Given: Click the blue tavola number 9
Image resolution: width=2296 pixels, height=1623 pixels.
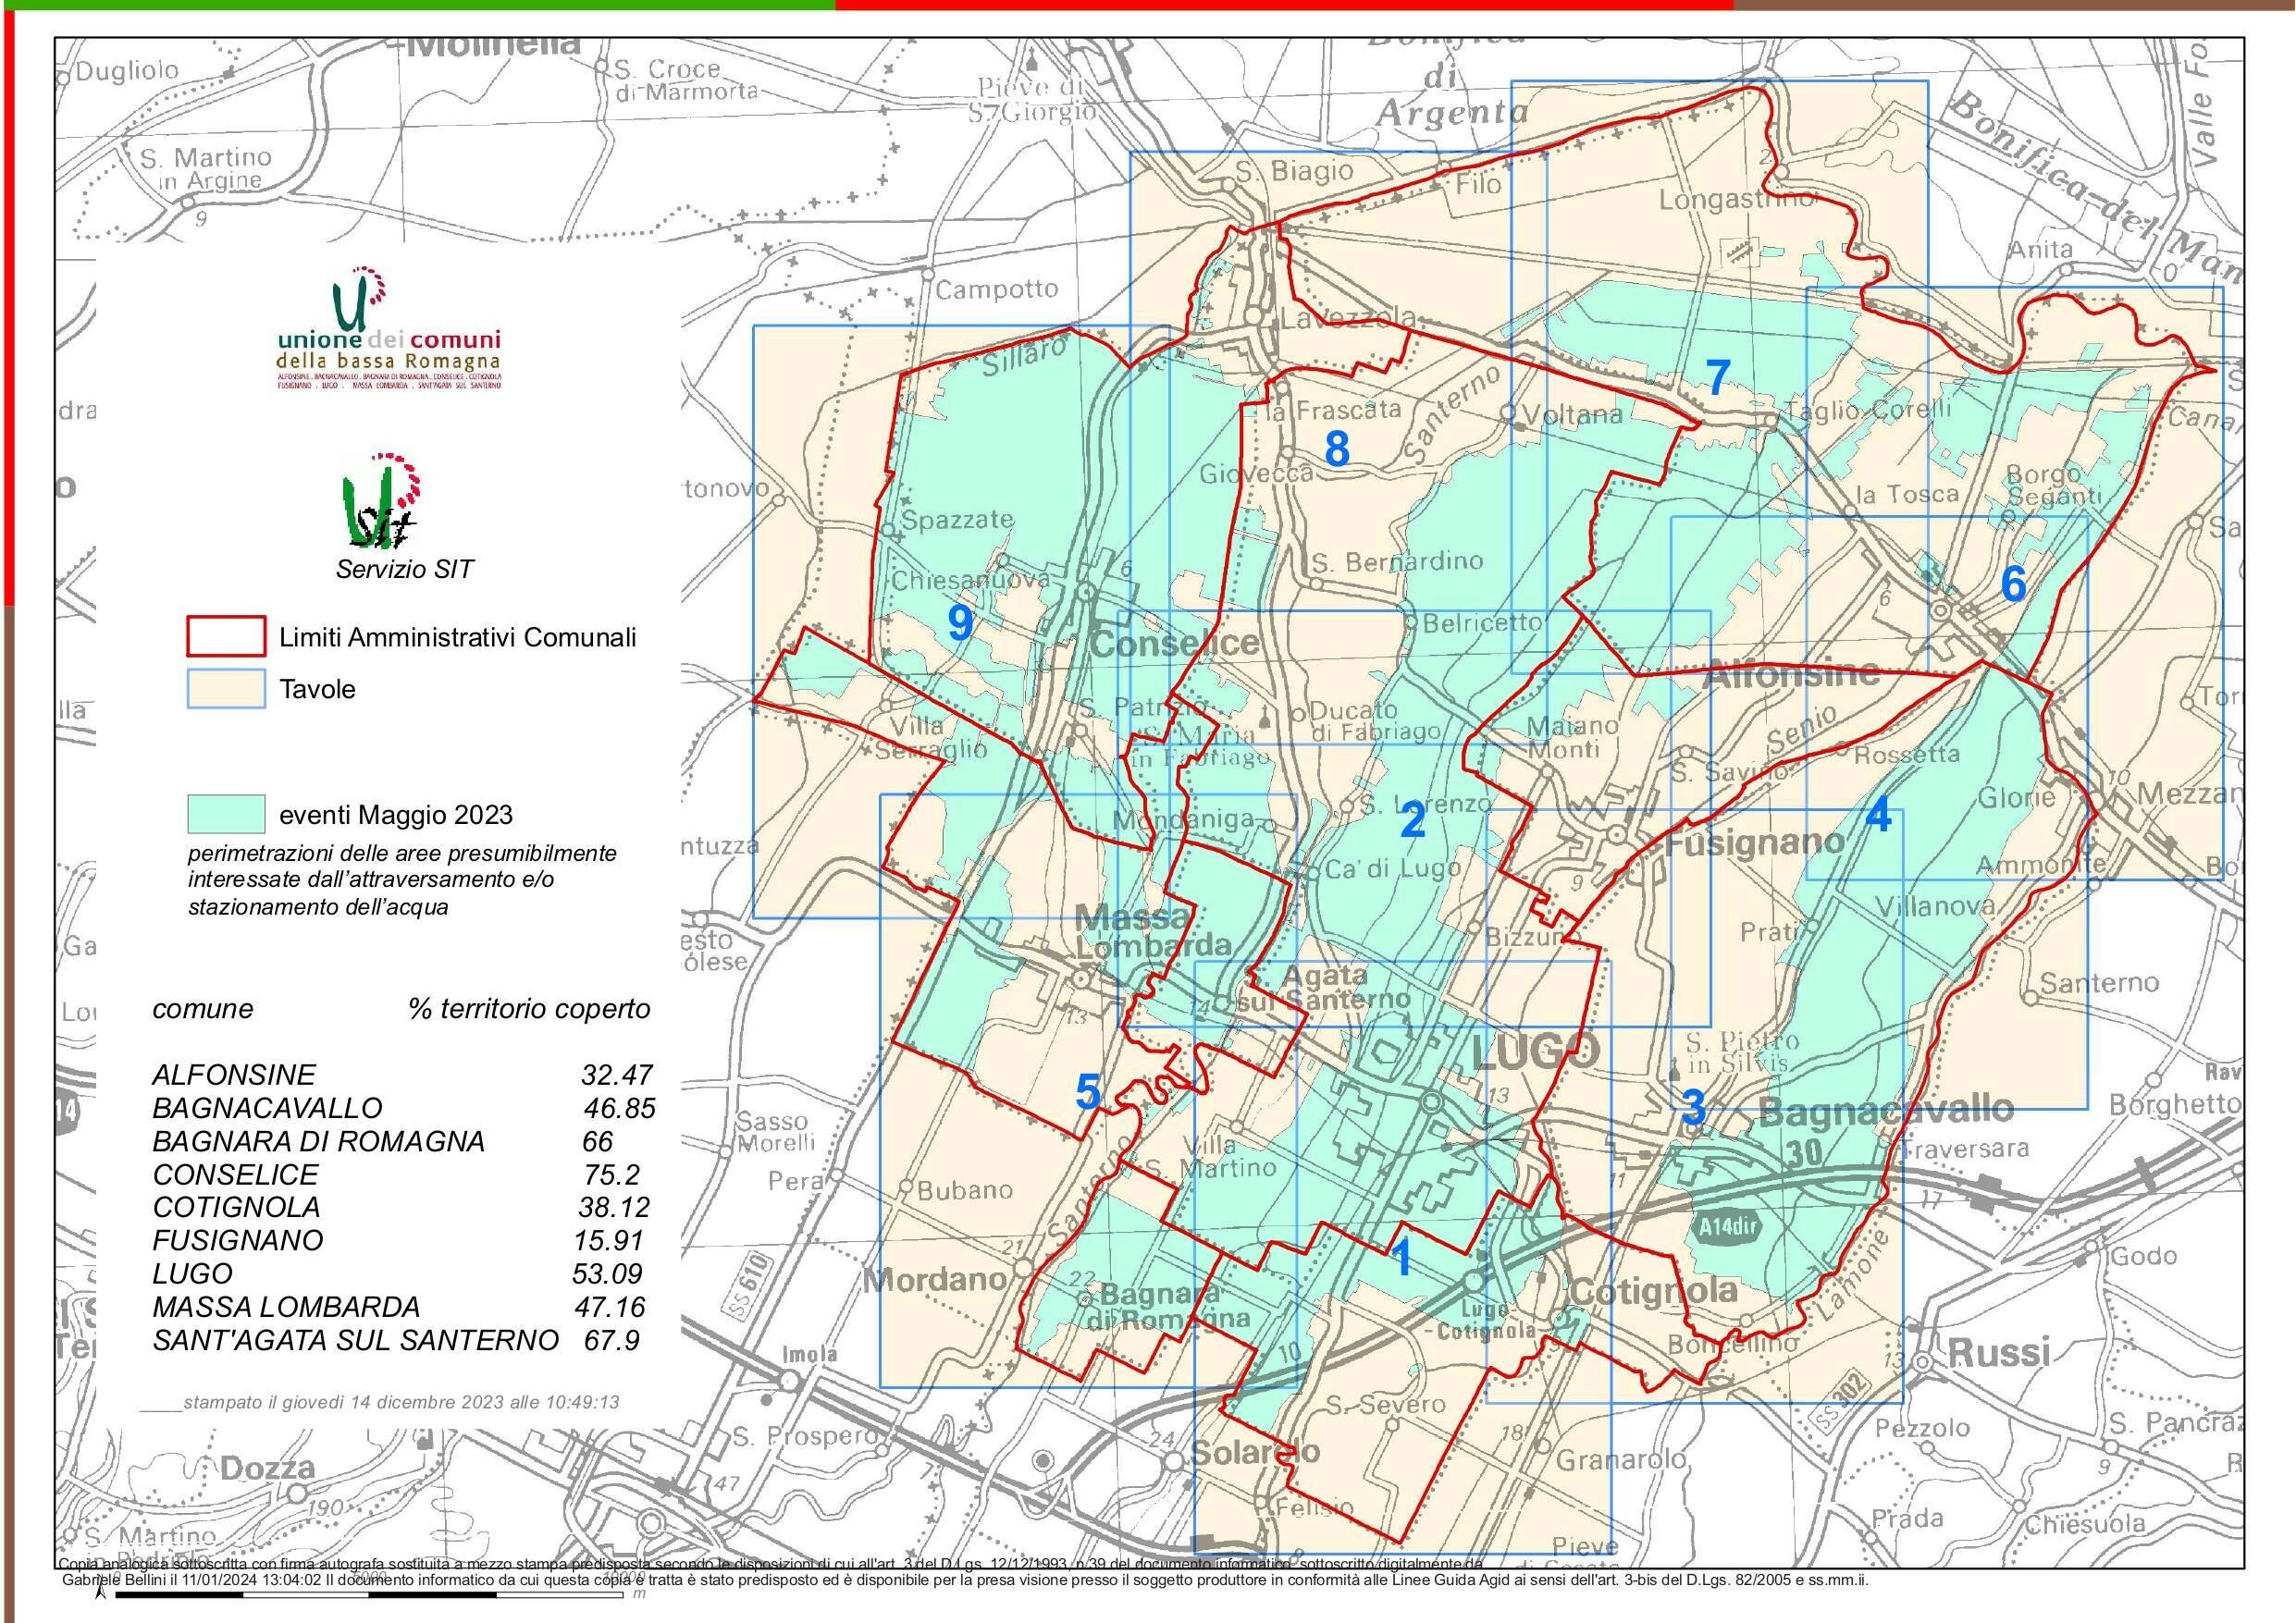Looking at the screenshot, I should 959,625.
